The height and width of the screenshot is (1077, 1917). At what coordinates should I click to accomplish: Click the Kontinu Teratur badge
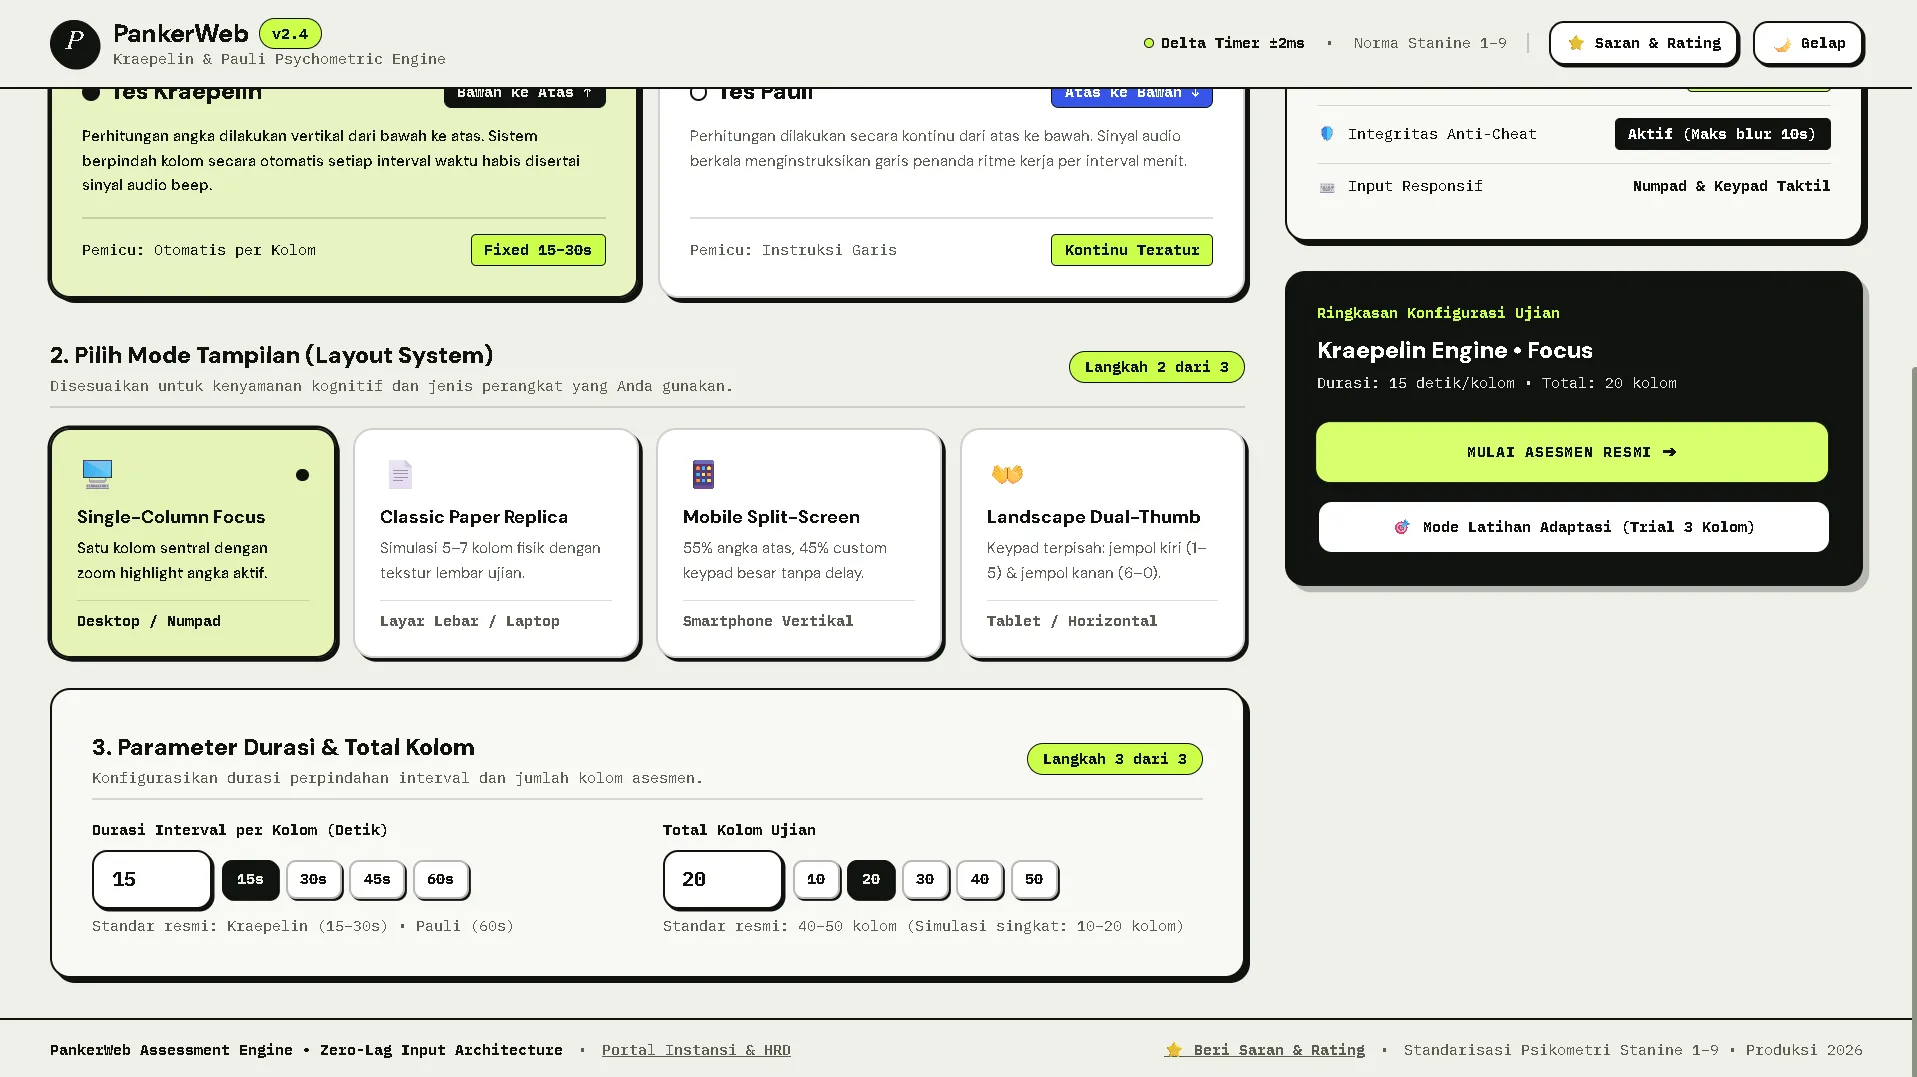click(x=1132, y=250)
